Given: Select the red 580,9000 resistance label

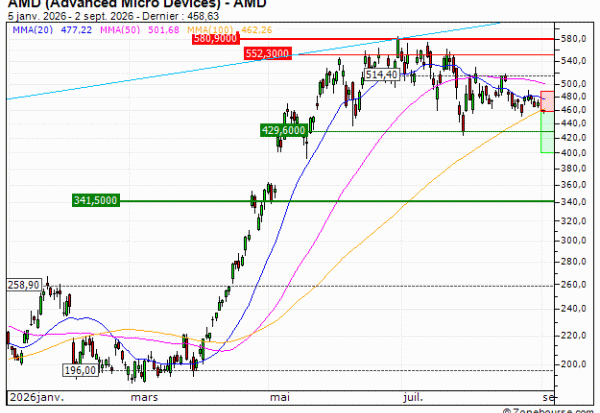Looking at the screenshot, I should (x=215, y=39).
